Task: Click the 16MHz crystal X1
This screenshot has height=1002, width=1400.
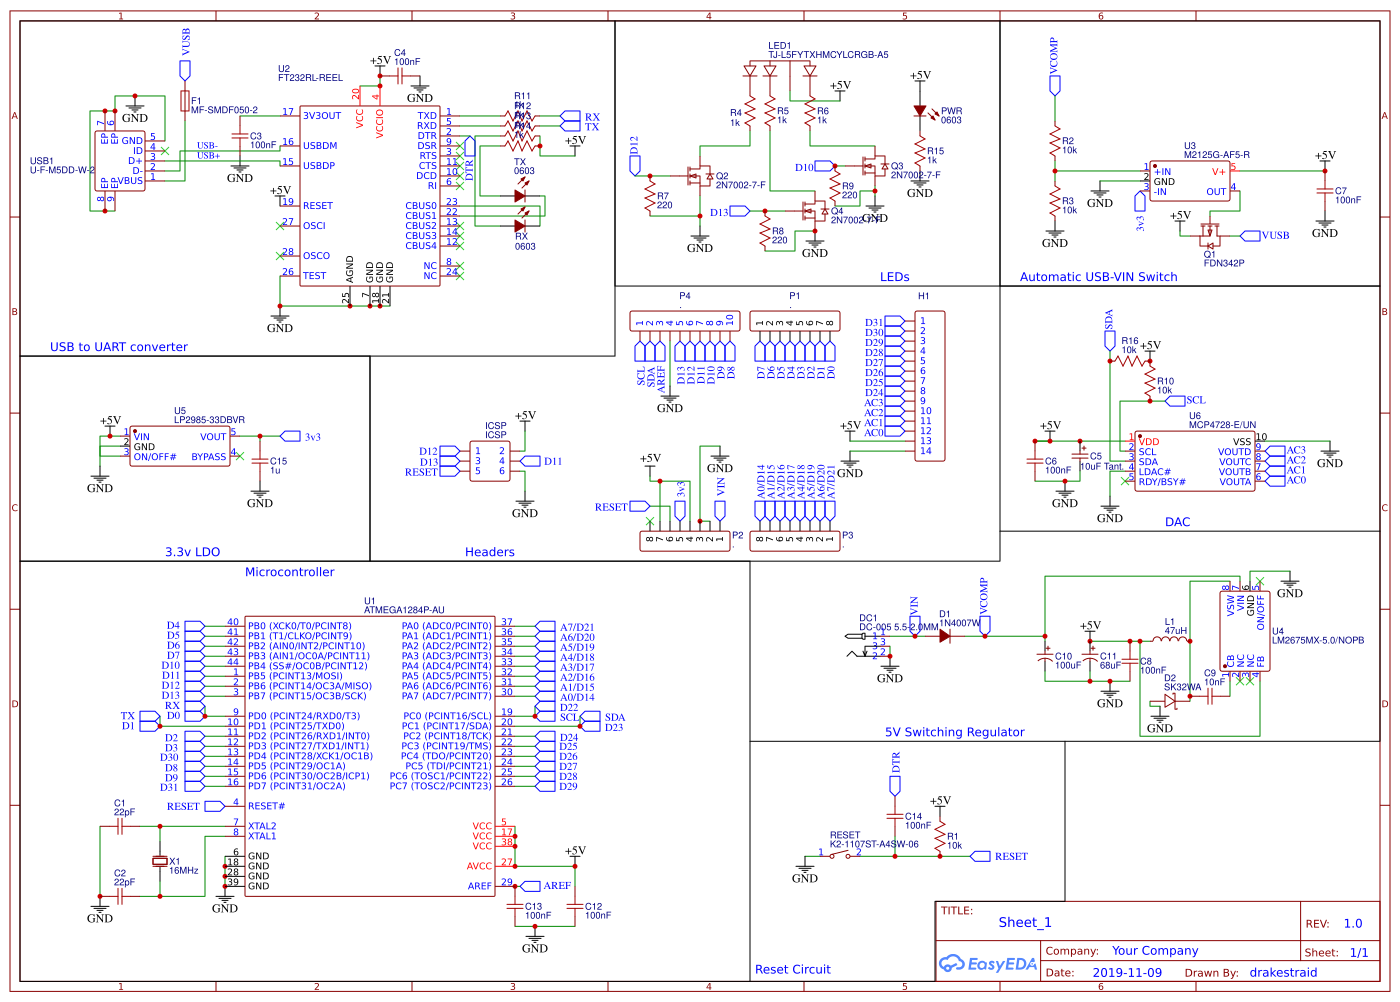Action: tap(160, 862)
